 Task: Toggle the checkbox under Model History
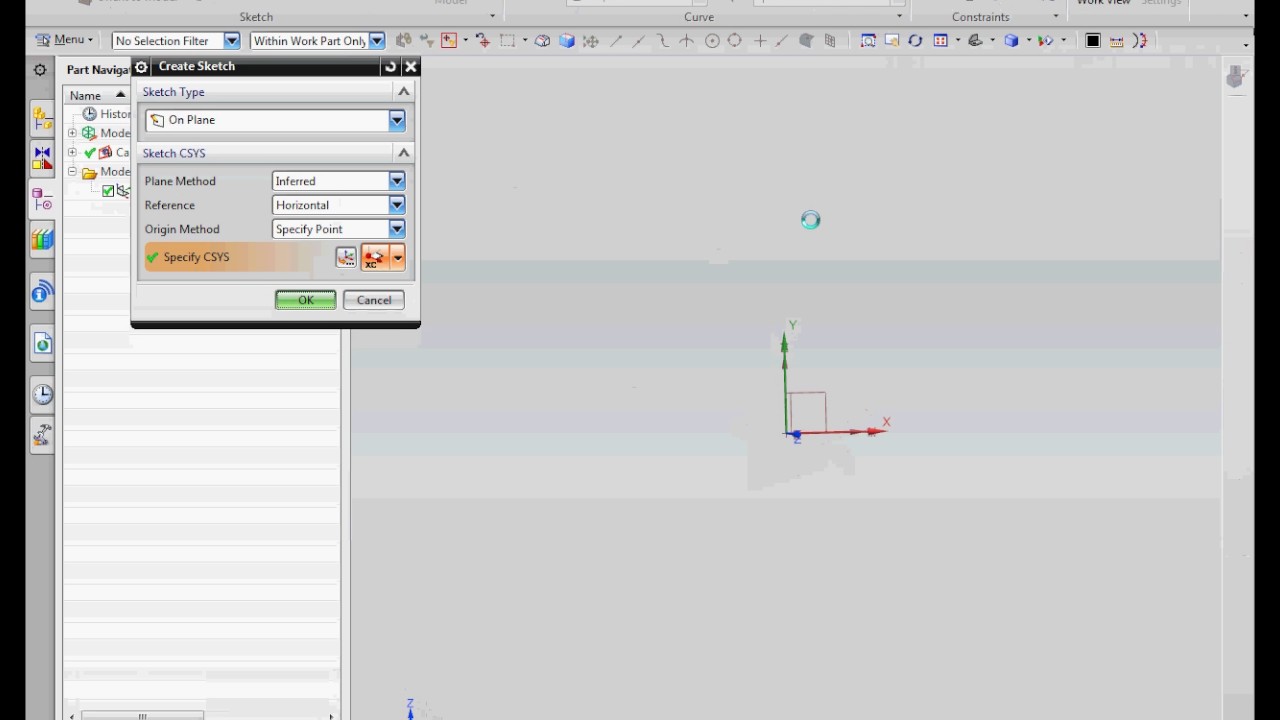point(108,191)
